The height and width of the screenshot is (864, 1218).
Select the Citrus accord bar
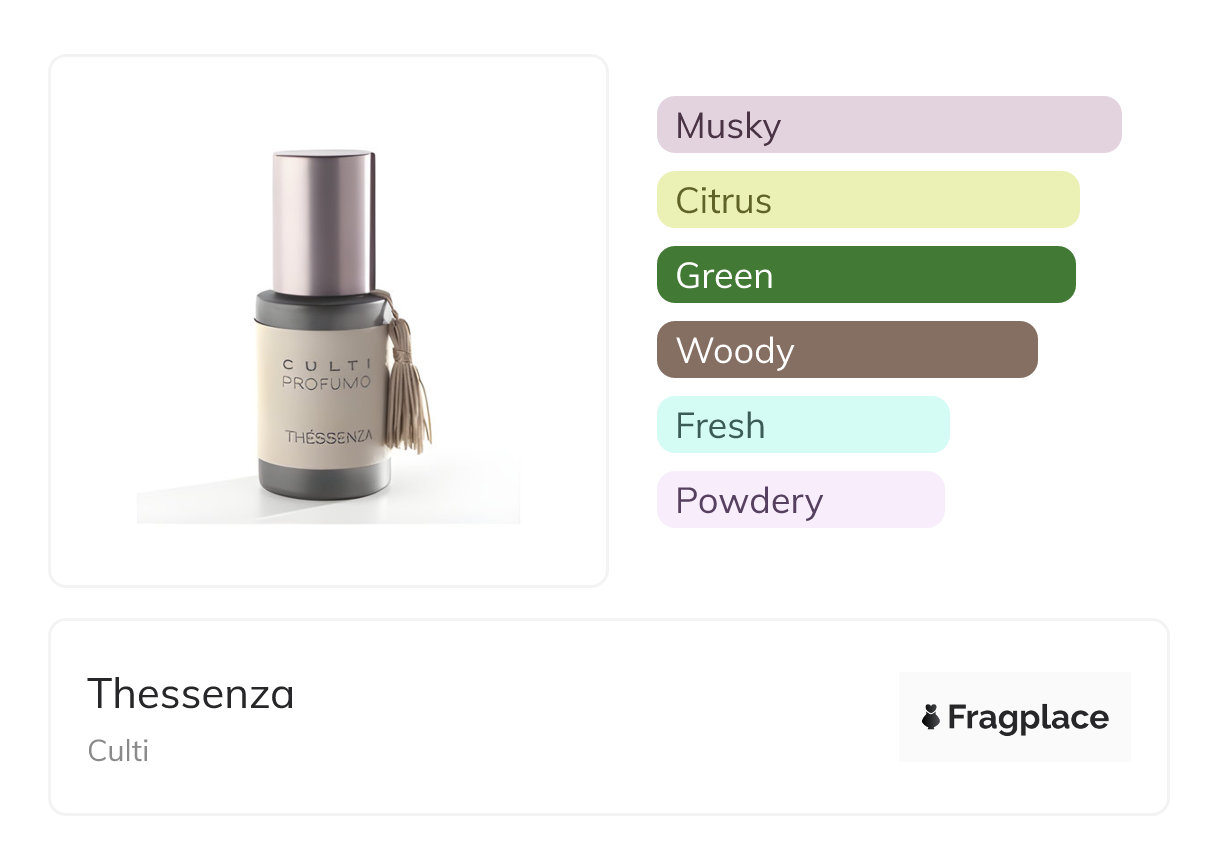tap(867, 200)
